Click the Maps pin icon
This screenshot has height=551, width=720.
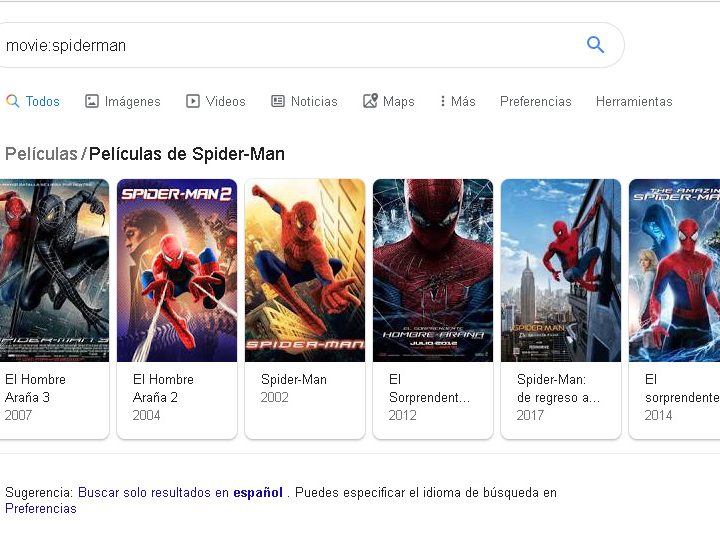(x=370, y=101)
